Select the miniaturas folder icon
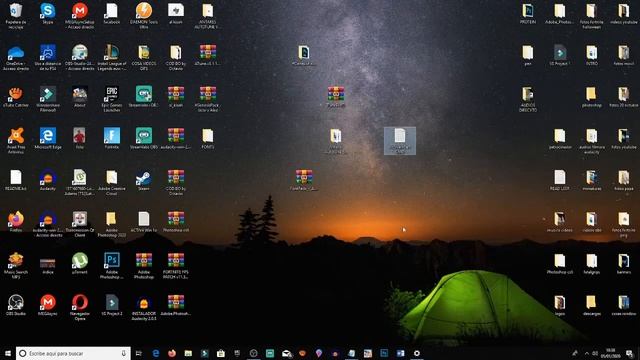 click(592, 180)
